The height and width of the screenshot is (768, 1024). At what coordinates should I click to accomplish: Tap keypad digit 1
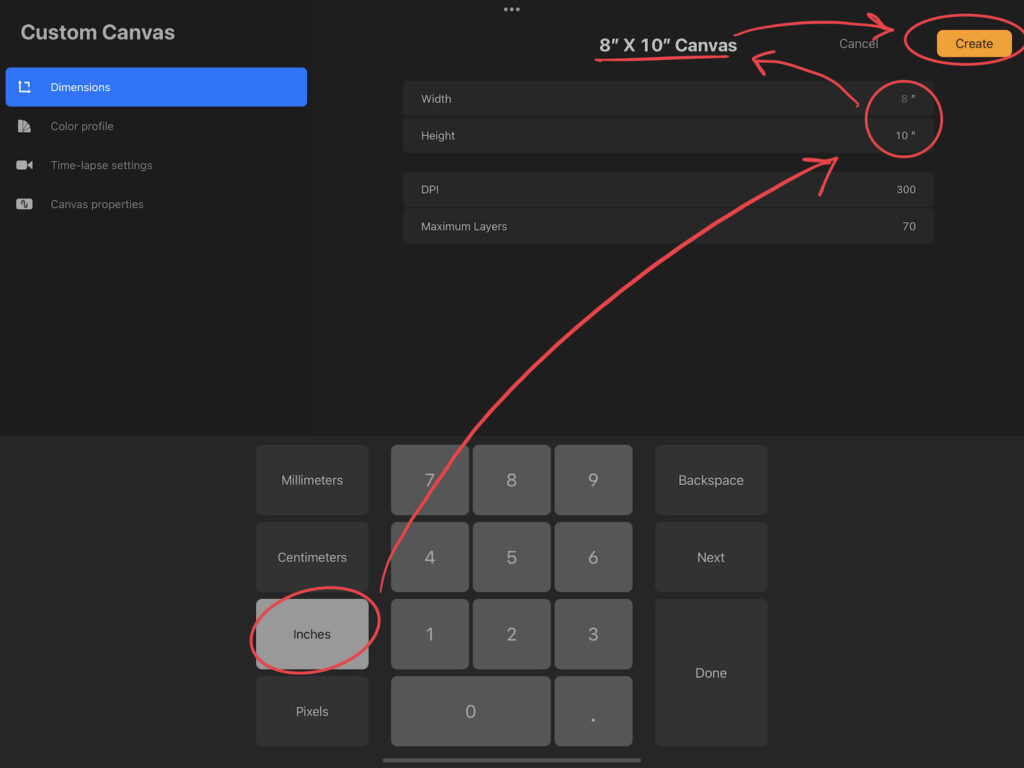(x=430, y=634)
